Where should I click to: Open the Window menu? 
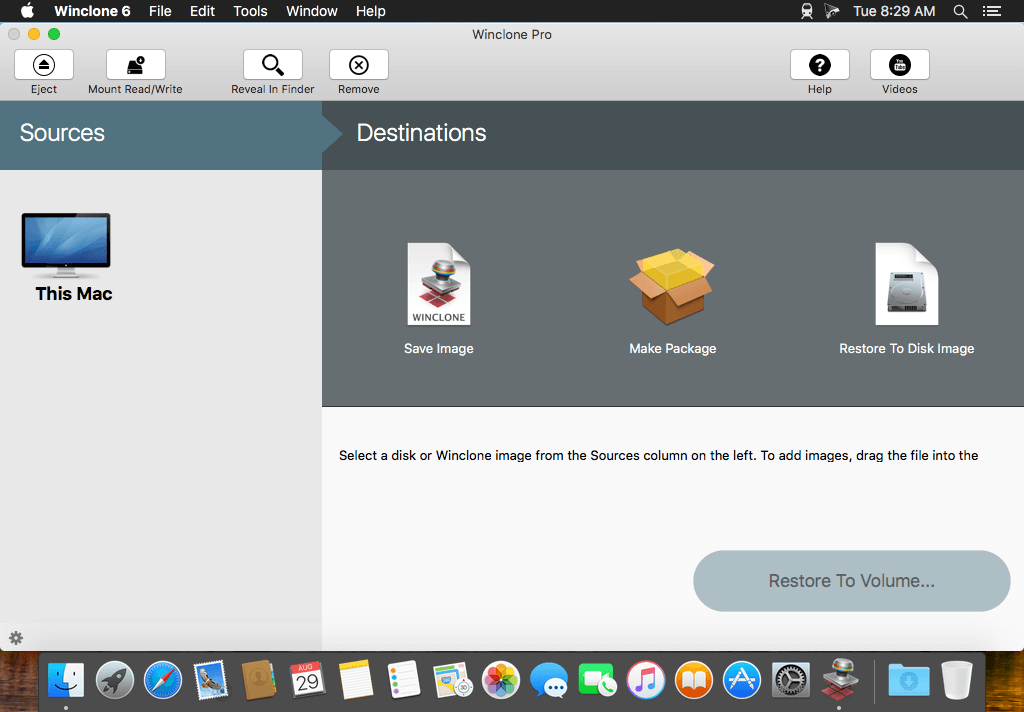[x=312, y=11]
